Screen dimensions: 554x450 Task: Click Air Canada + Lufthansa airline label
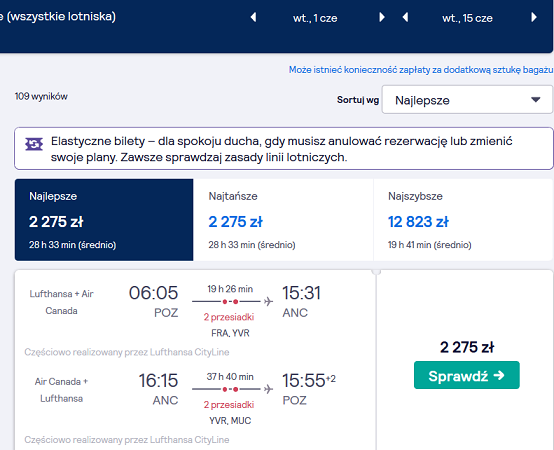pos(61,390)
